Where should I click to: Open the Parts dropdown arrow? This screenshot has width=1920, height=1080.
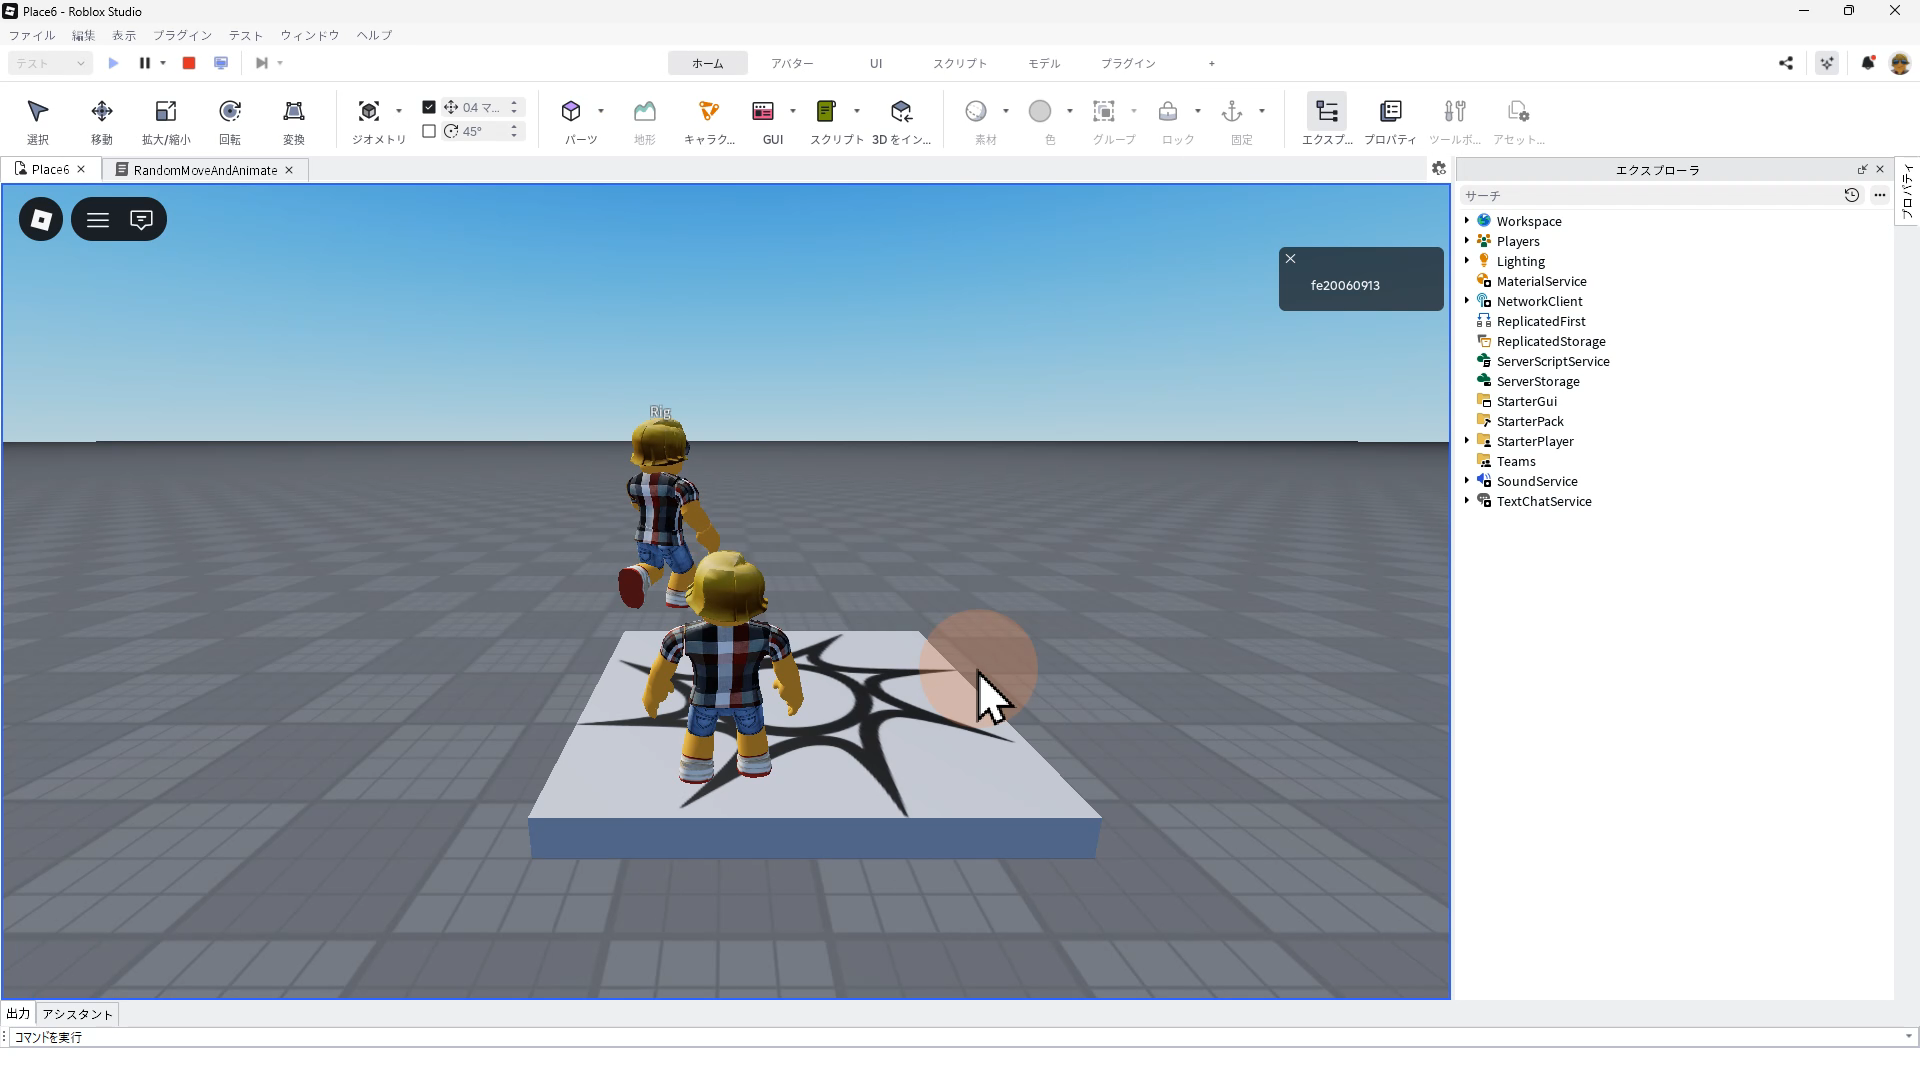click(601, 111)
